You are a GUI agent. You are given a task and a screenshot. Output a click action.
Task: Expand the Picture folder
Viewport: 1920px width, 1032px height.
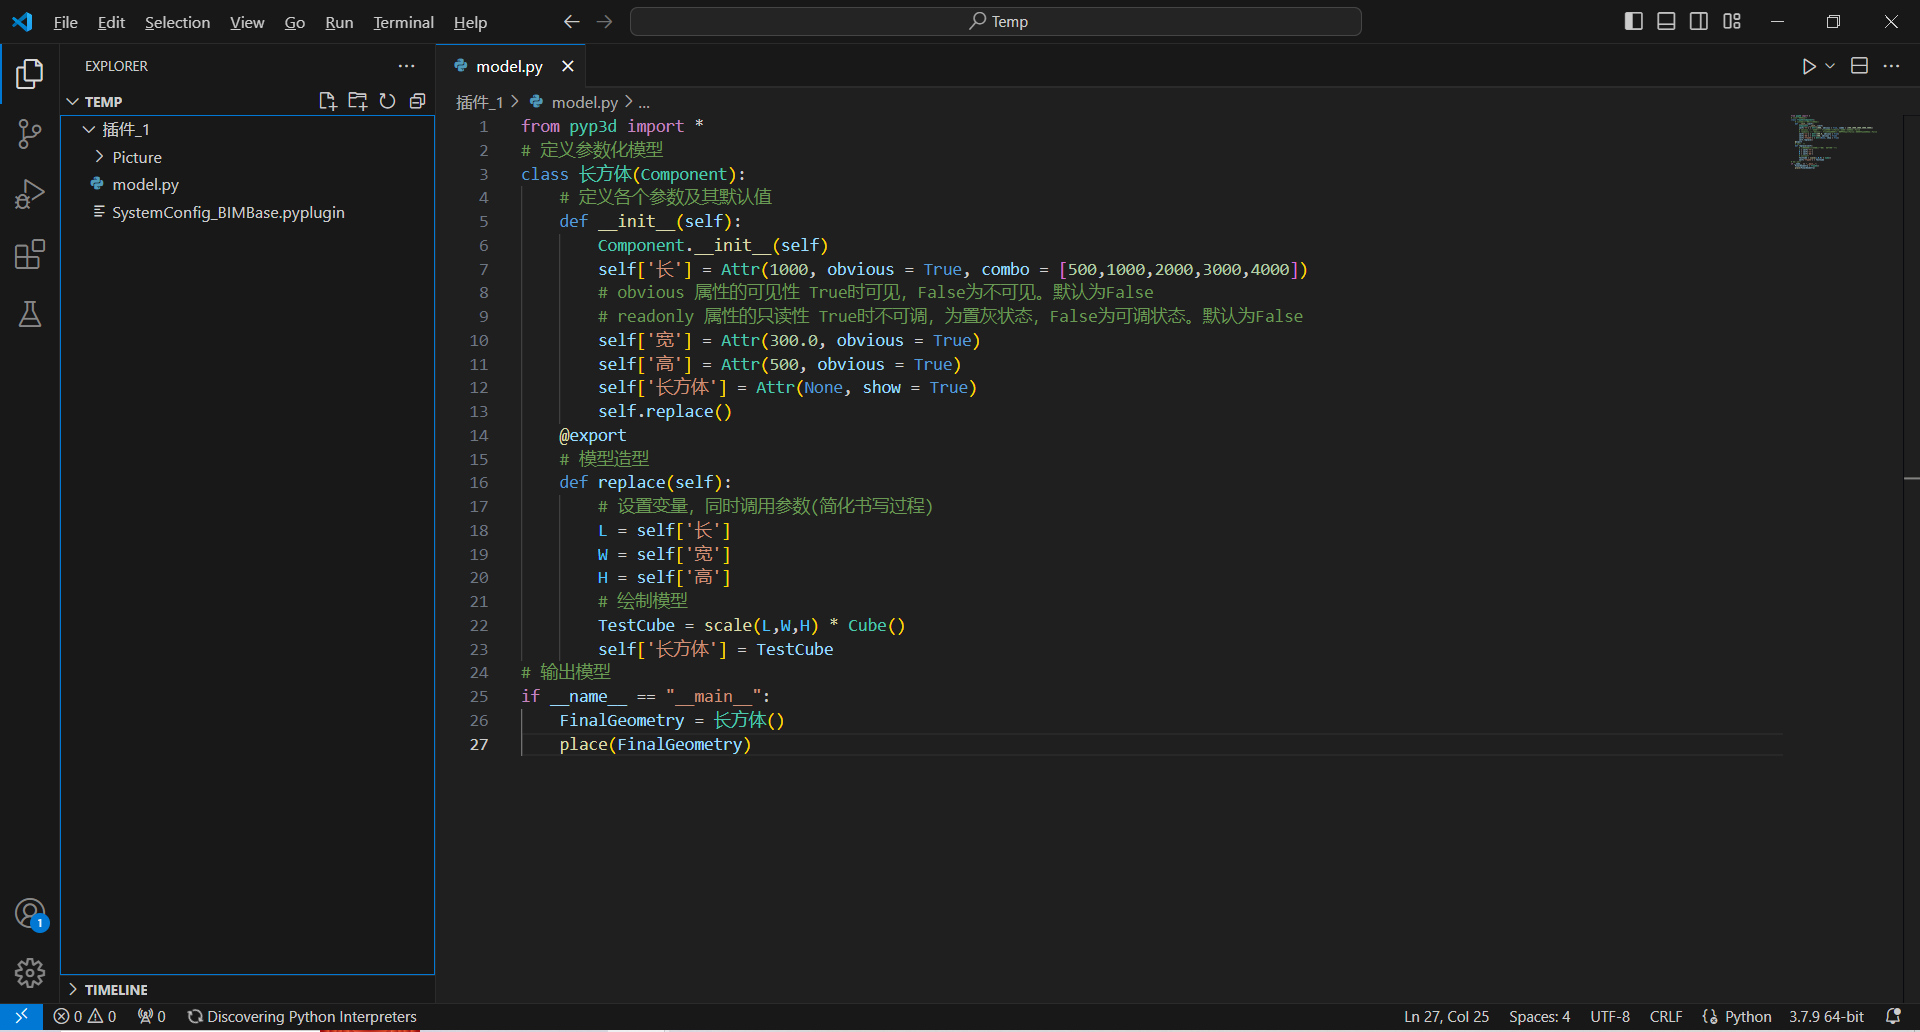137,157
